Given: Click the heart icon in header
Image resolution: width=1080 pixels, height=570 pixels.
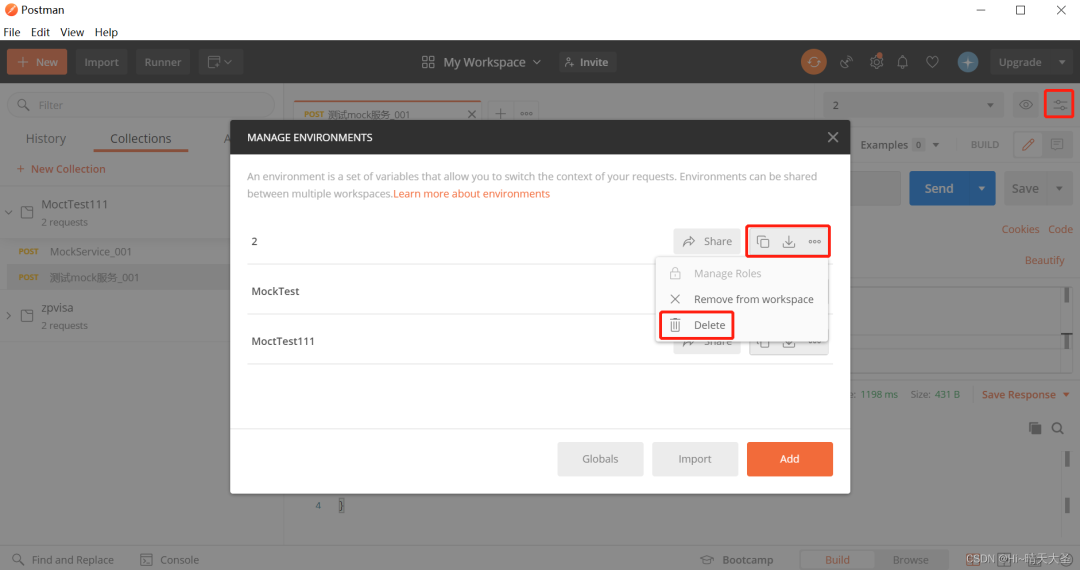Looking at the screenshot, I should point(932,62).
